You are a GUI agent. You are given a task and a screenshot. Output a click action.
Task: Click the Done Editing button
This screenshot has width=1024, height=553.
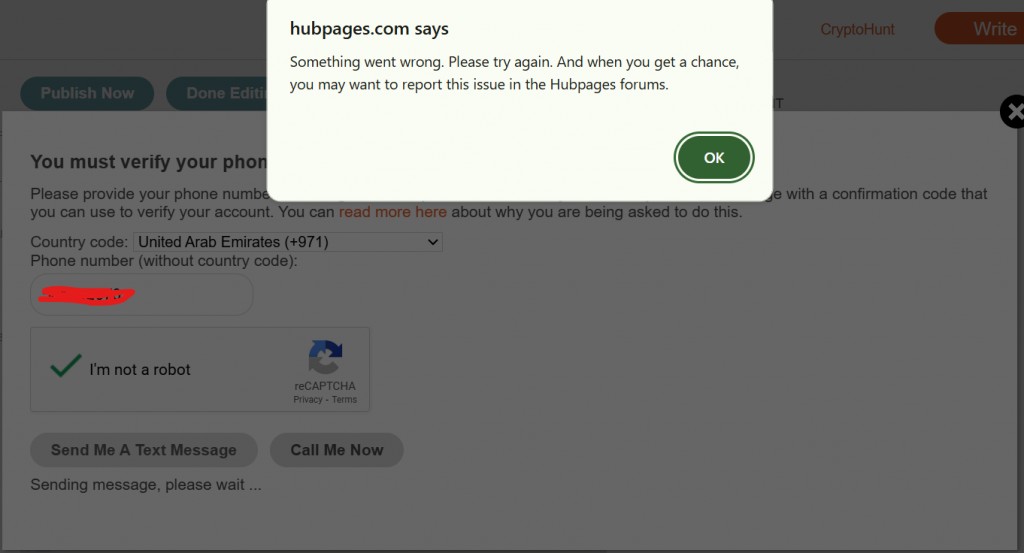tap(217, 93)
